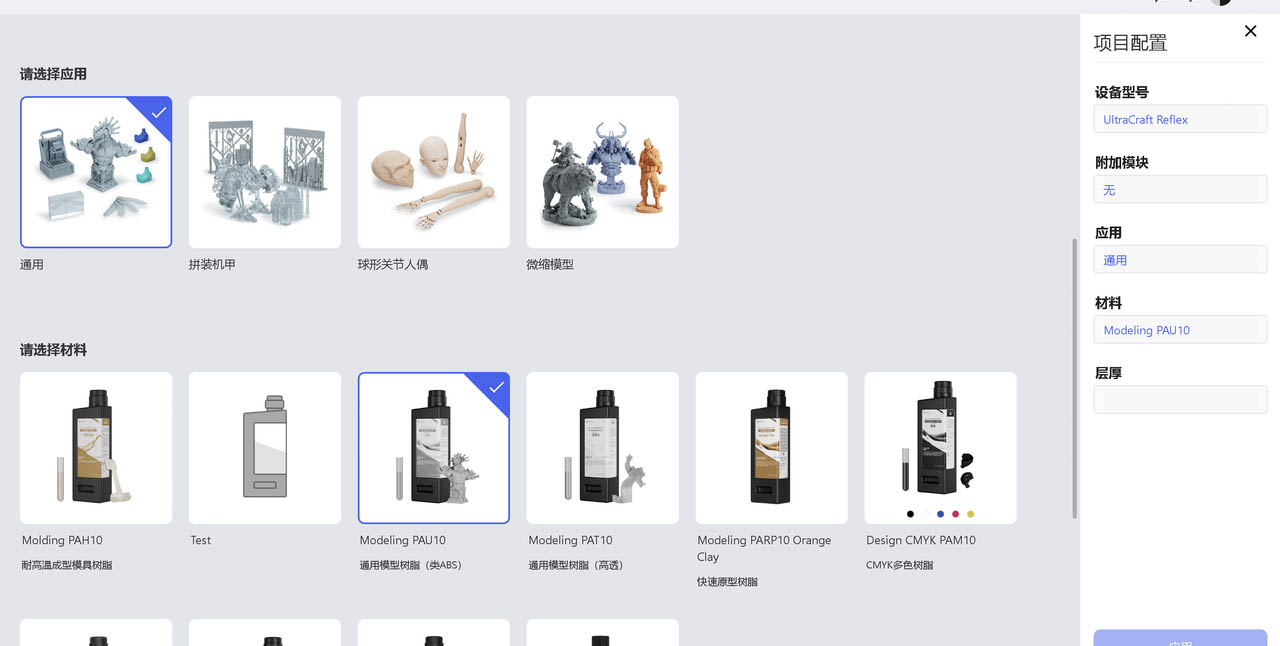Choose the 拼装机甲 application thumbnail

click(265, 172)
